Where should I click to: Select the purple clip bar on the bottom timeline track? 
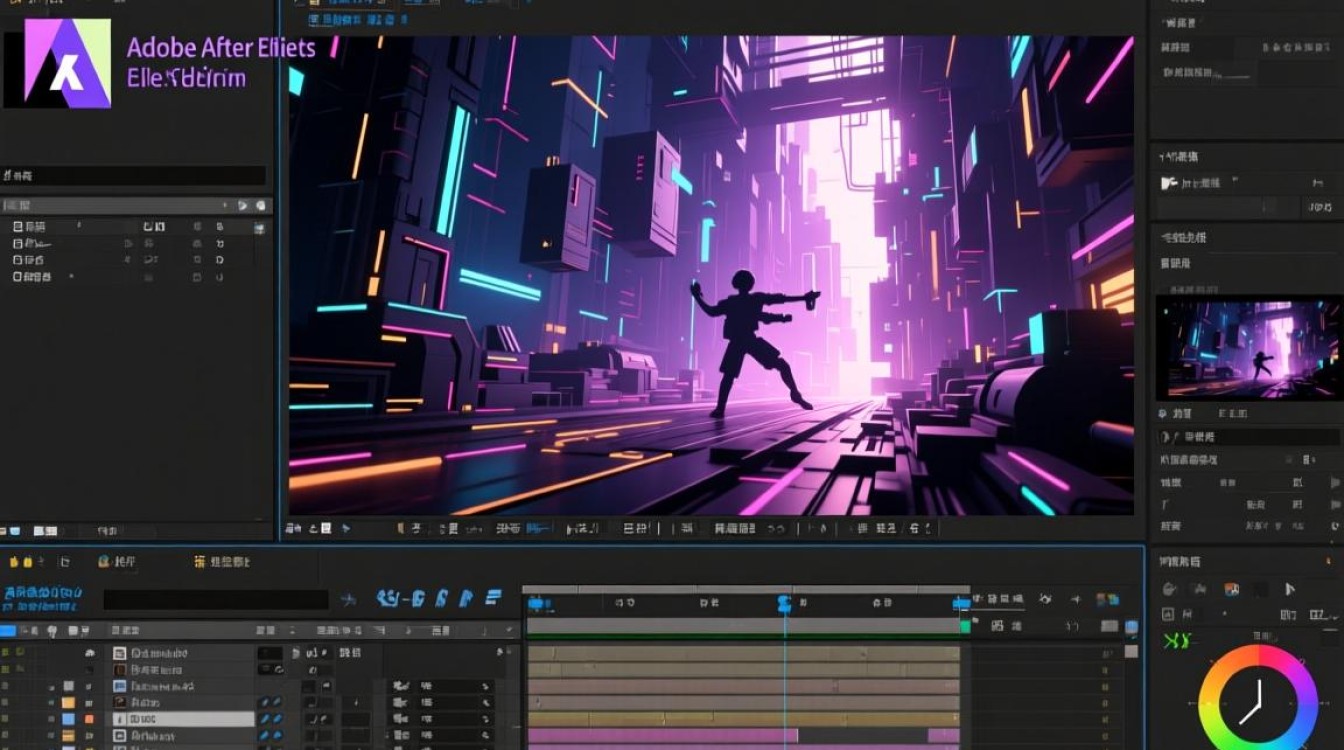[663, 736]
